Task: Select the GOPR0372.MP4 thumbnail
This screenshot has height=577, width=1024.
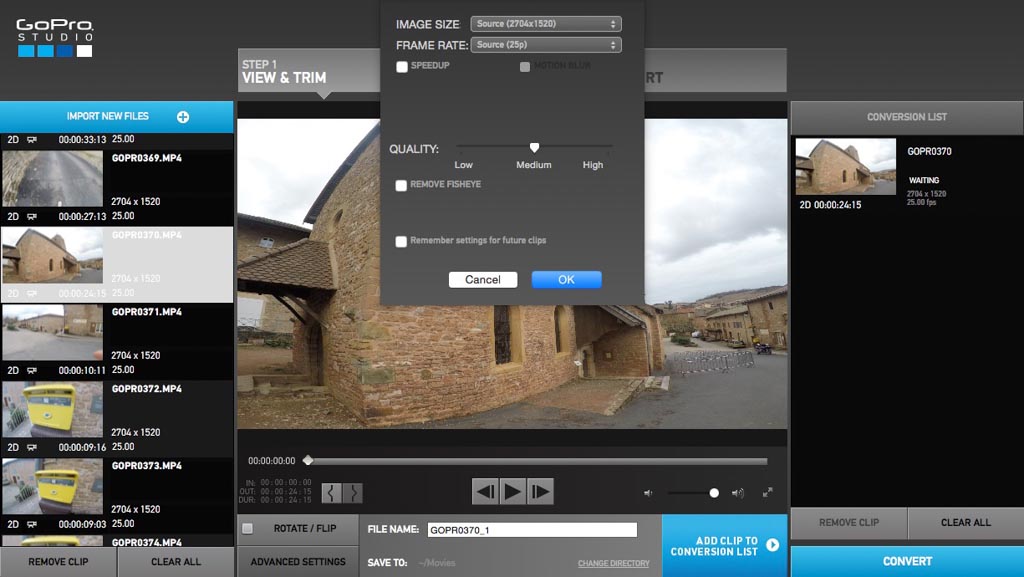Action: coord(52,410)
